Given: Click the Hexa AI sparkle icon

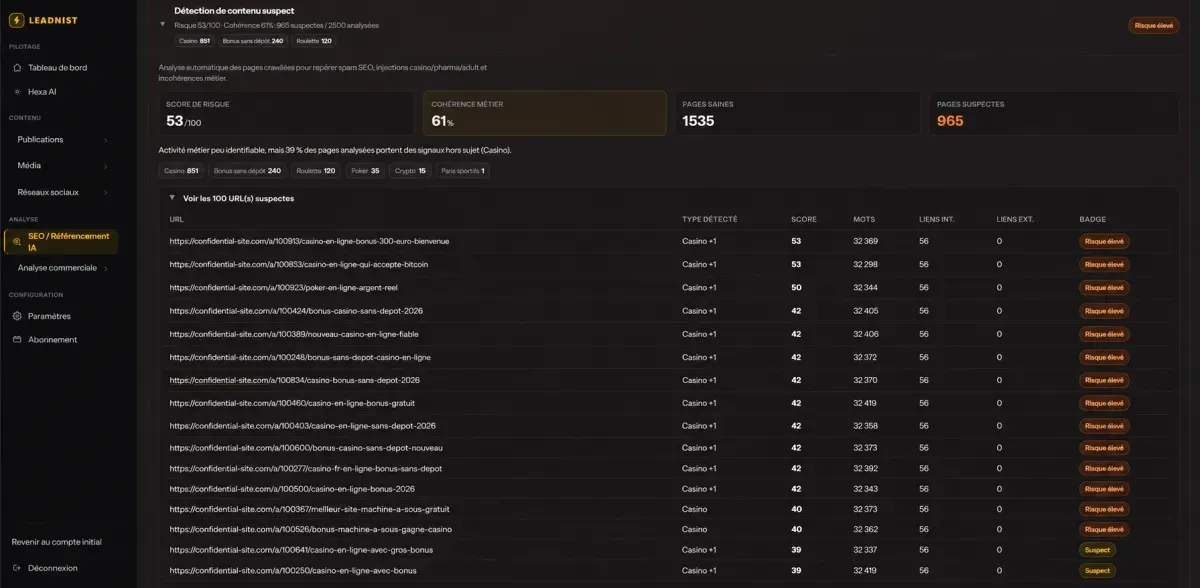Looking at the screenshot, I should pos(18,92).
